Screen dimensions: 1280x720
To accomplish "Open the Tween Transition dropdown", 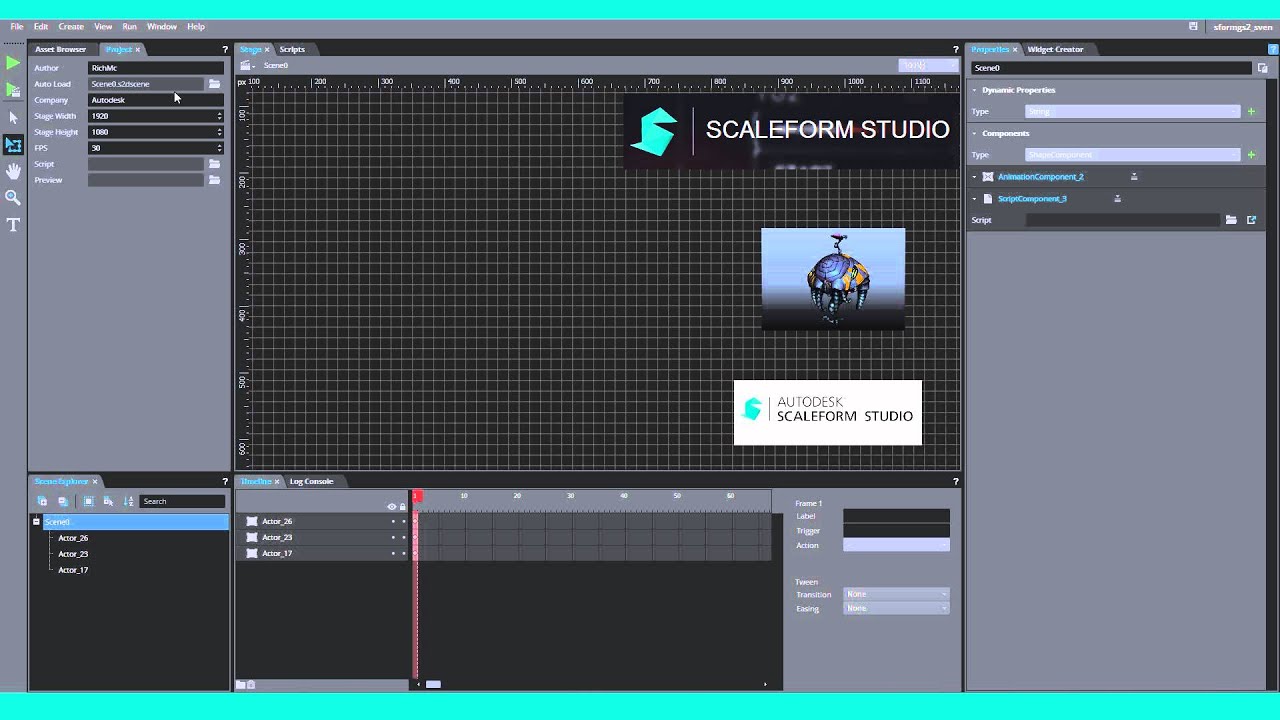I will 896,594.
